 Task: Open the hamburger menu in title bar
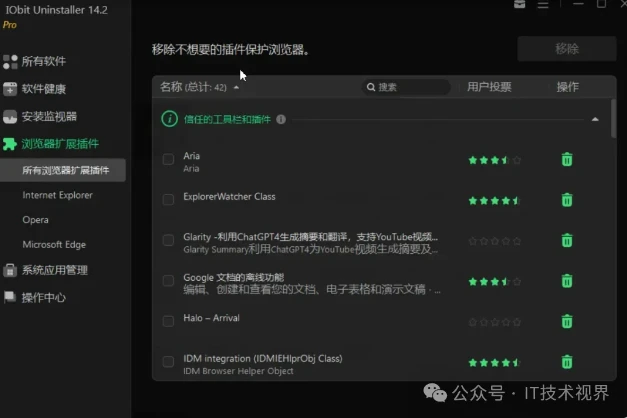coord(543,4)
